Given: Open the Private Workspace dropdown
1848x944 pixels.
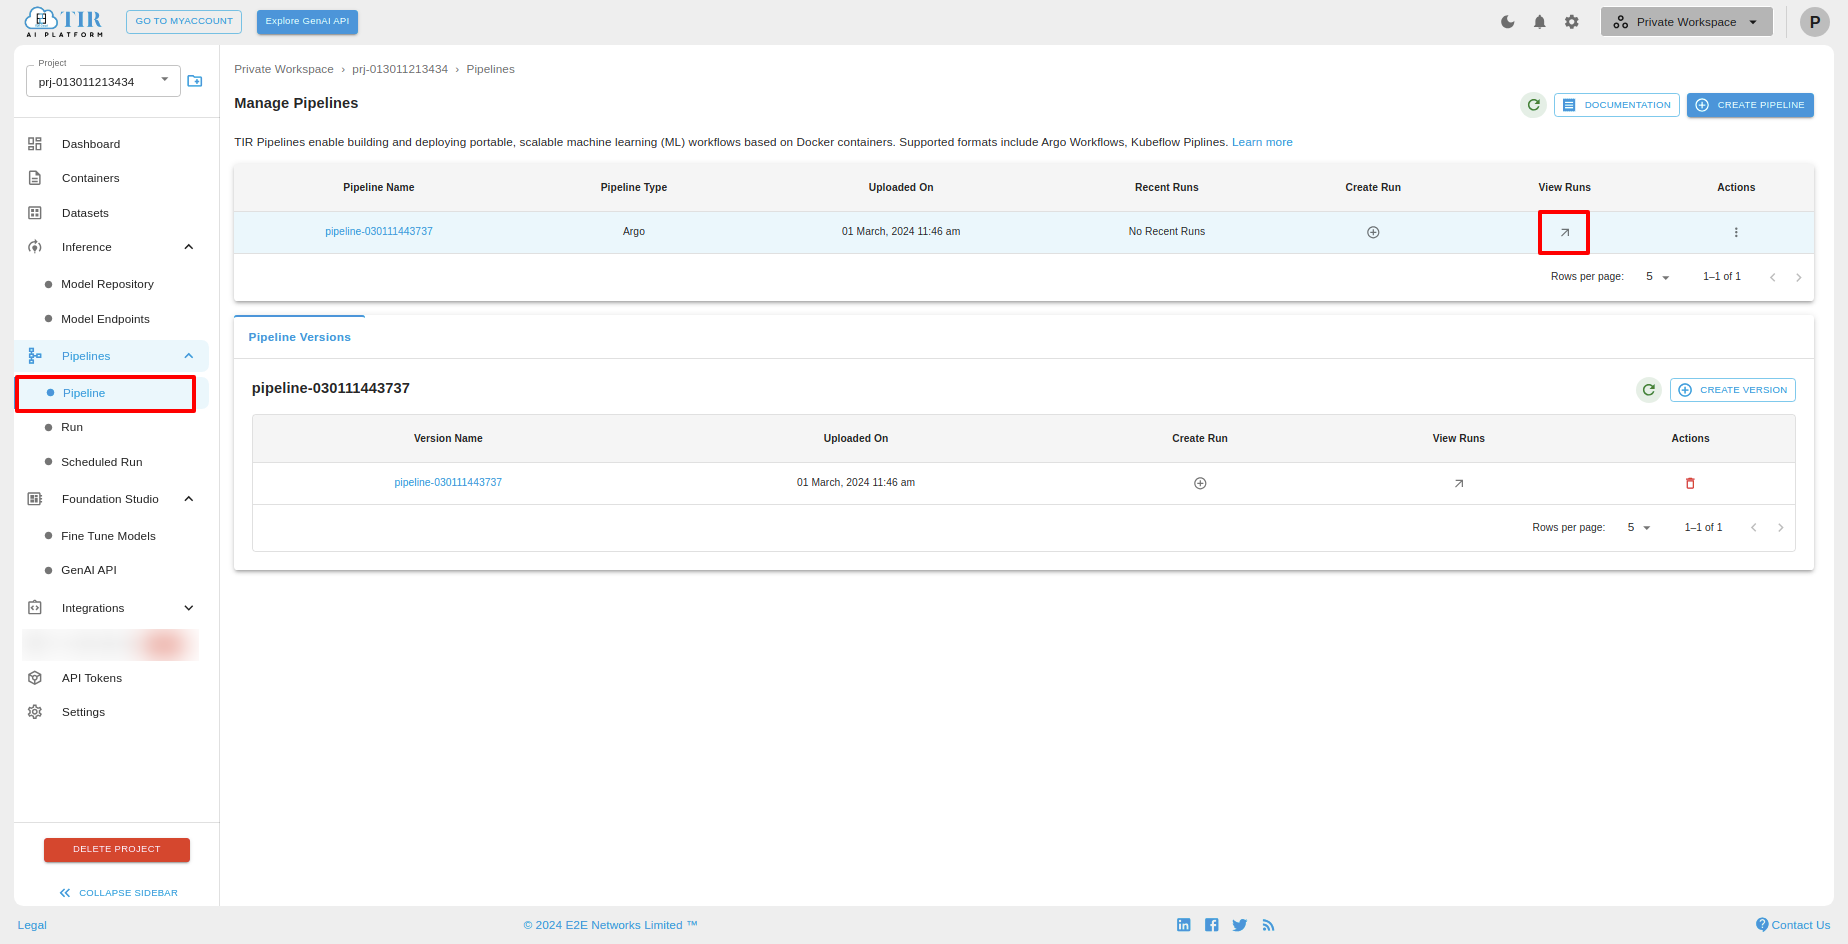Looking at the screenshot, I should pos(1686,22).
